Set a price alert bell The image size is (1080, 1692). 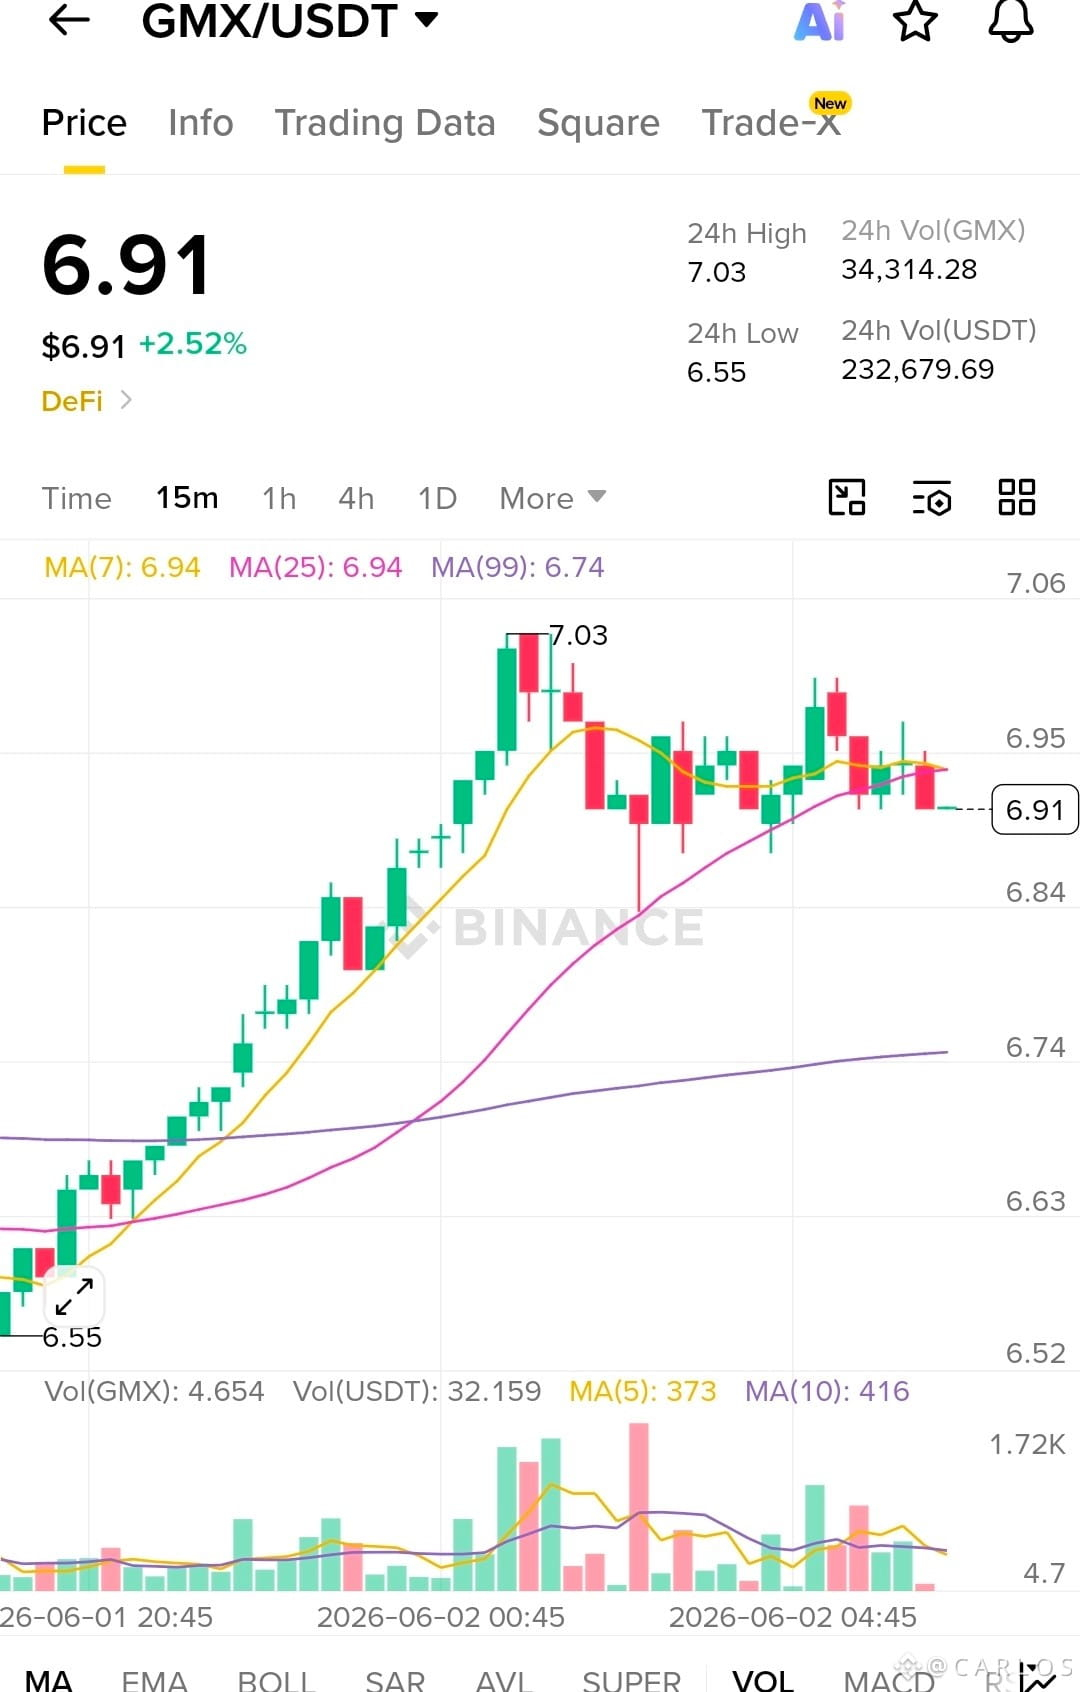[x=1011, y=20]
